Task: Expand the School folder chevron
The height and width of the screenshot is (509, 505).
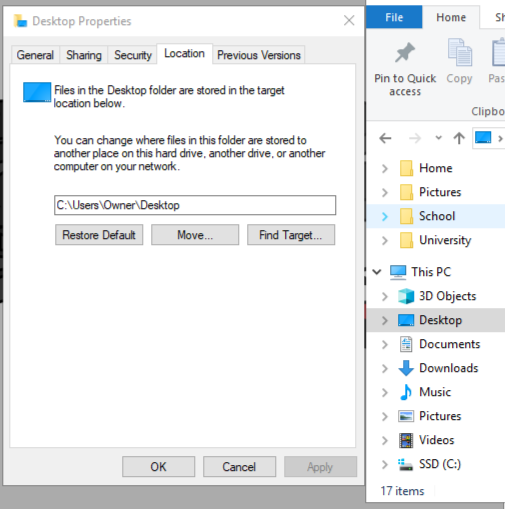Action: pyautogui.click(x=385, y=216)
